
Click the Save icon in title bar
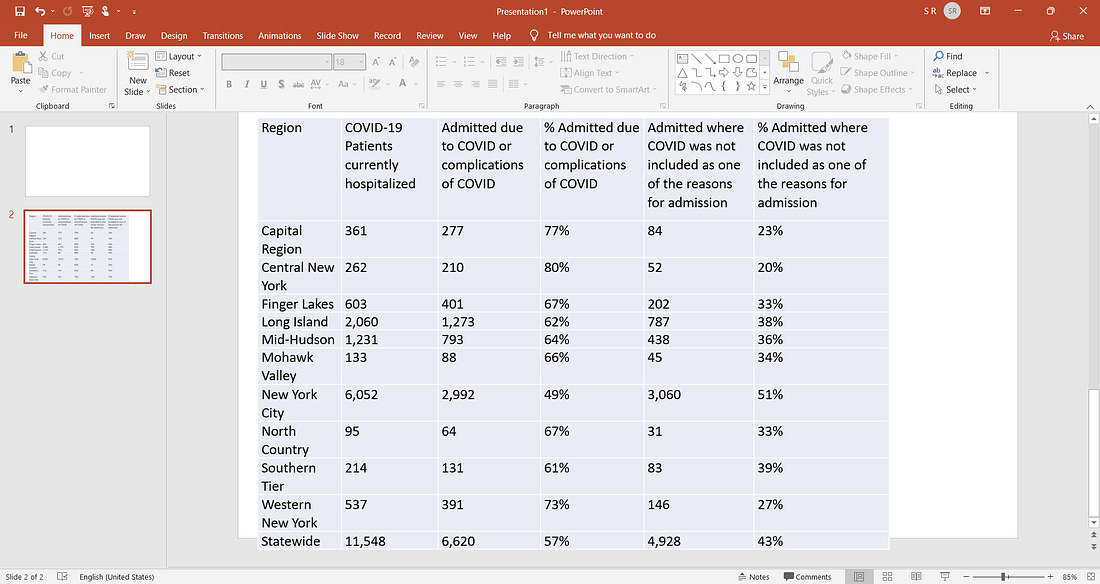20,11
